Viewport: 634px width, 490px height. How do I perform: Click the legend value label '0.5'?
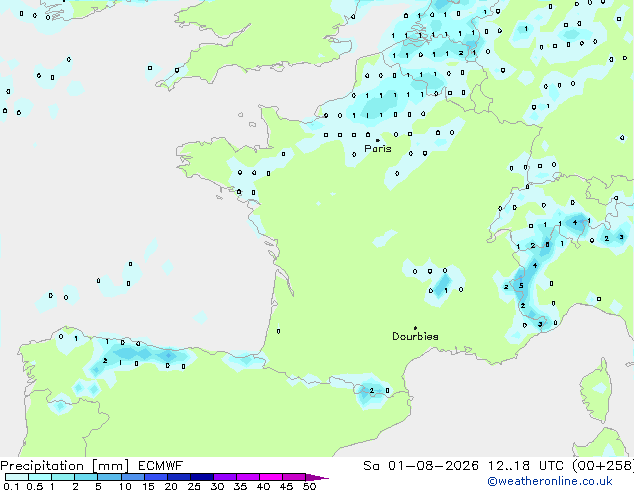[35, 486]
